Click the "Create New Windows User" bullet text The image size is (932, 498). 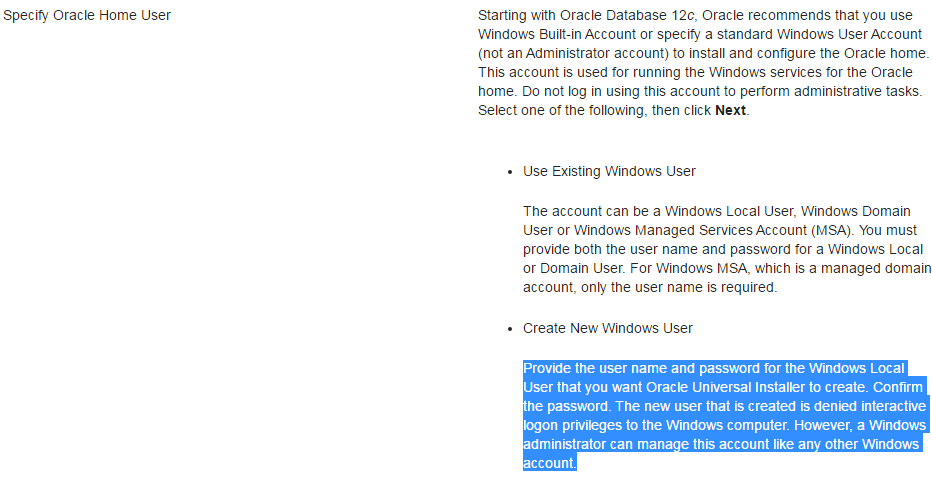pyautogui.click(x=607, y=328)
